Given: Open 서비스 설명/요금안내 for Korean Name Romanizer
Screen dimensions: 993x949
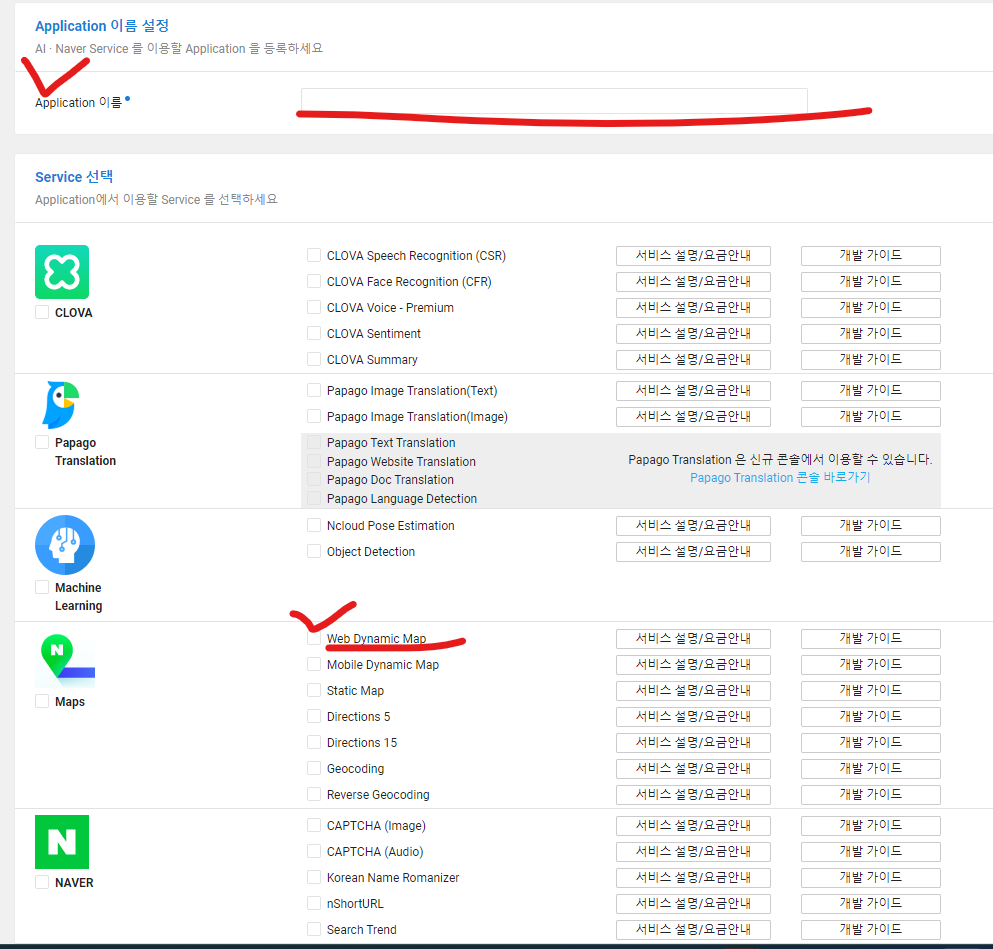Looking at the screenshot, I should [693, 877].
